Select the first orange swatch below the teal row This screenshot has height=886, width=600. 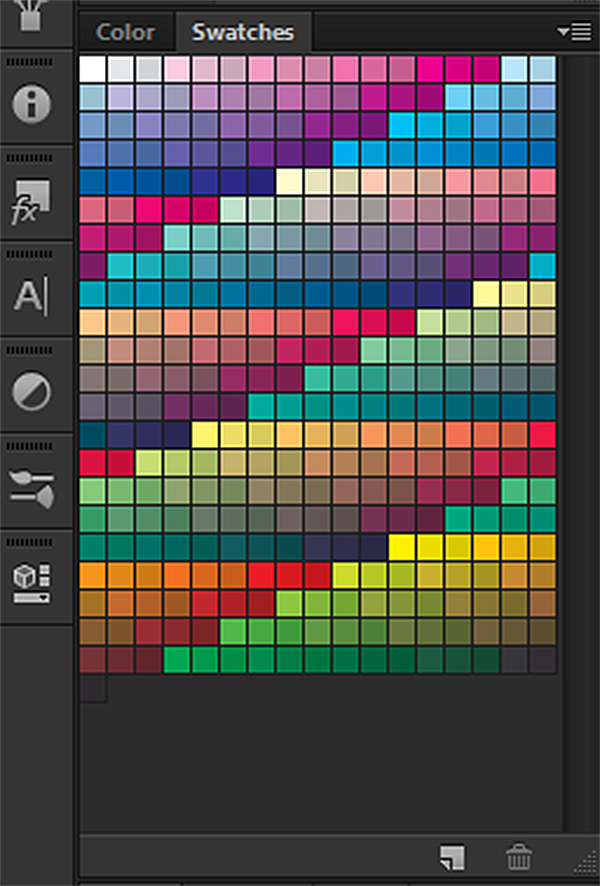tap(92, 576)
